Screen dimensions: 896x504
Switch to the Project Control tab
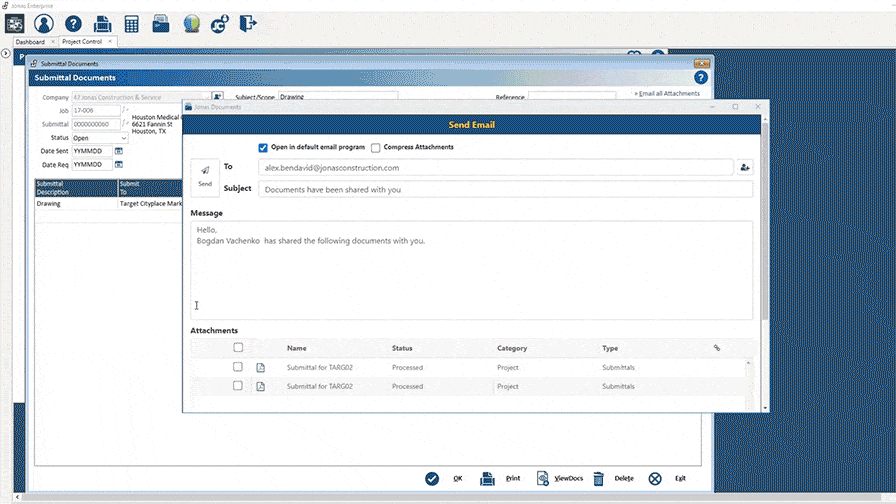82,42
